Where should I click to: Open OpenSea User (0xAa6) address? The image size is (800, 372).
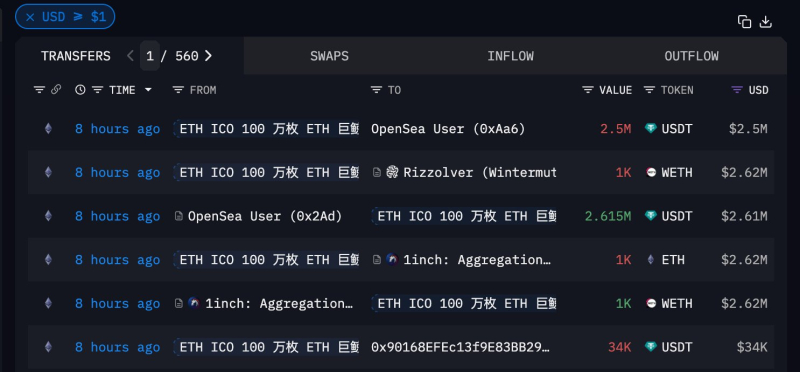pyautogui.click(x=448, y=129)
